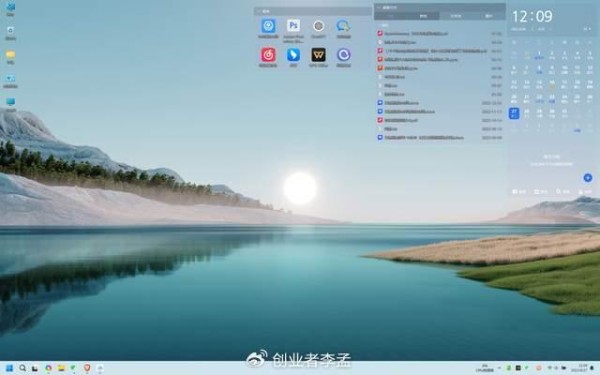Select the highlighted second tab in file panel
This screenshot has width=600, height=375.
[423, 16]
